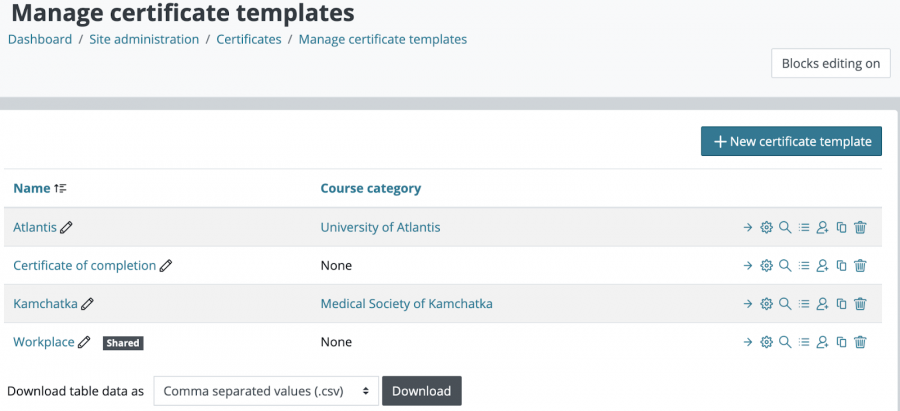Open the download format dropdown
Image resolution: width=900 pixels, height=411 pixels.
click(x=266, y=391)
